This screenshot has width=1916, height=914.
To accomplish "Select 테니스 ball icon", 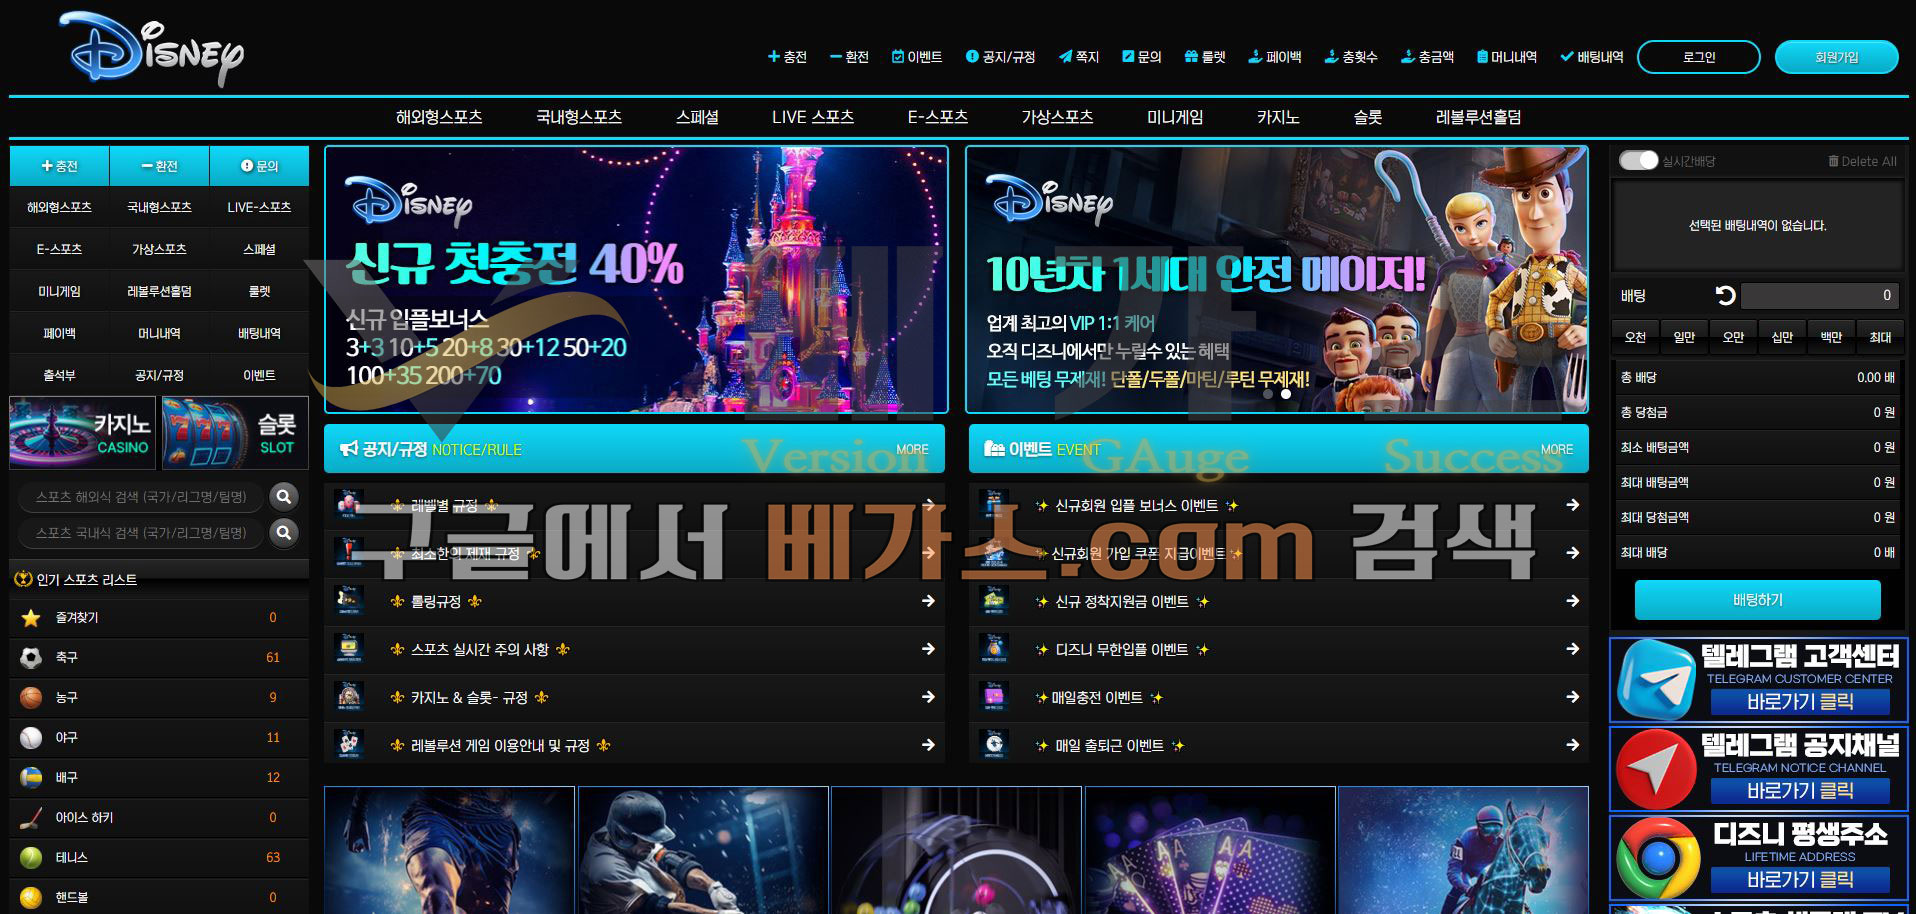I will point(31,857).
